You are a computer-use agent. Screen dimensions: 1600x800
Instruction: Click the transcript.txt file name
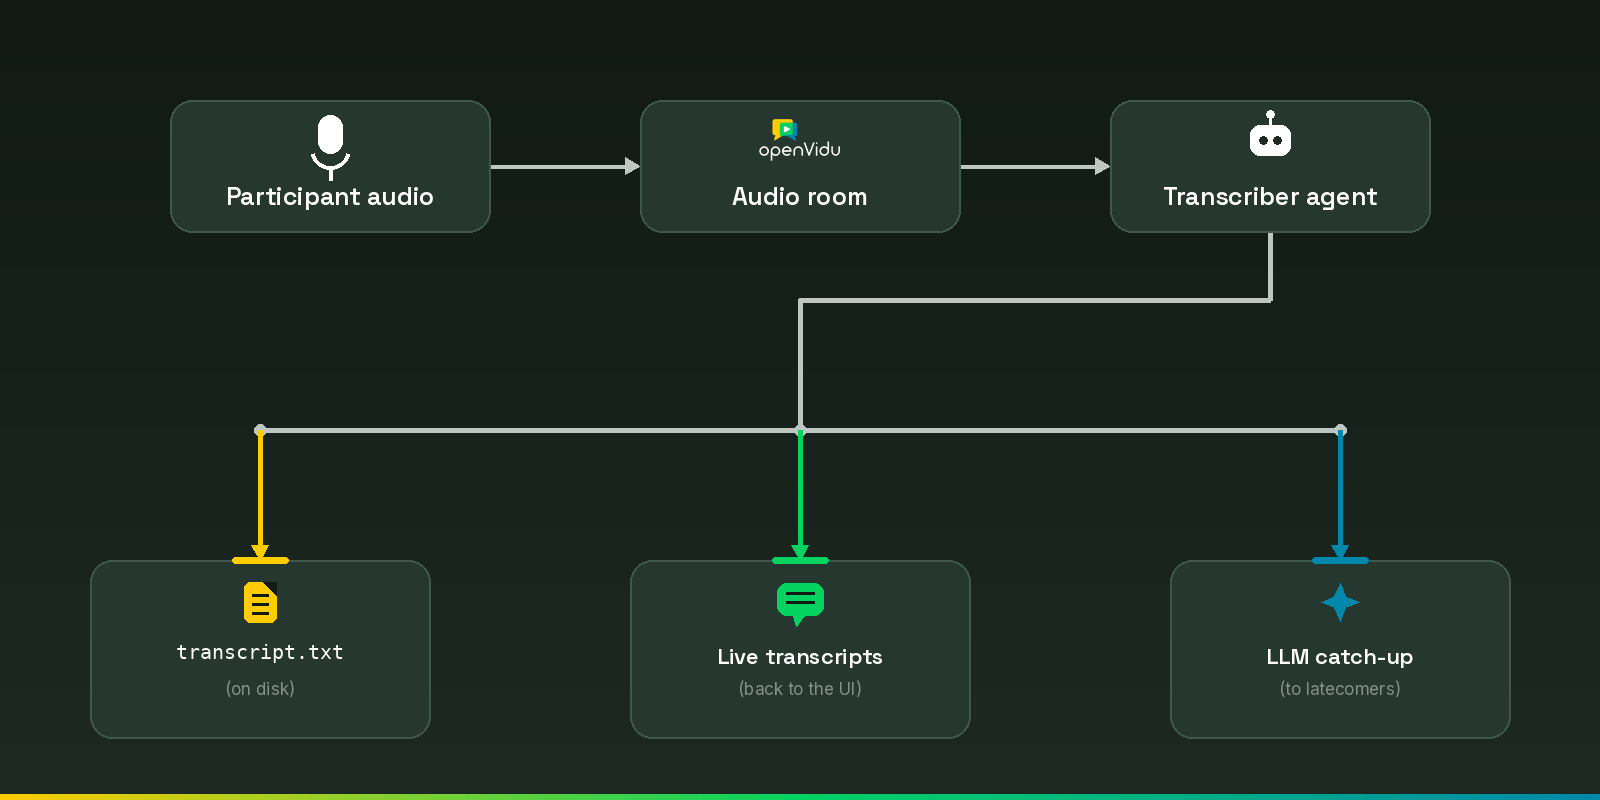click(x=260, y=652)
